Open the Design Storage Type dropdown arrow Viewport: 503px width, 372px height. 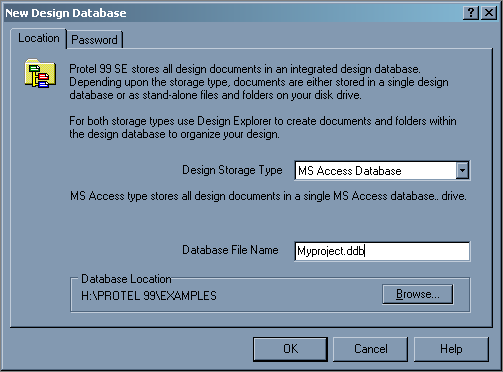pos(462,171)
